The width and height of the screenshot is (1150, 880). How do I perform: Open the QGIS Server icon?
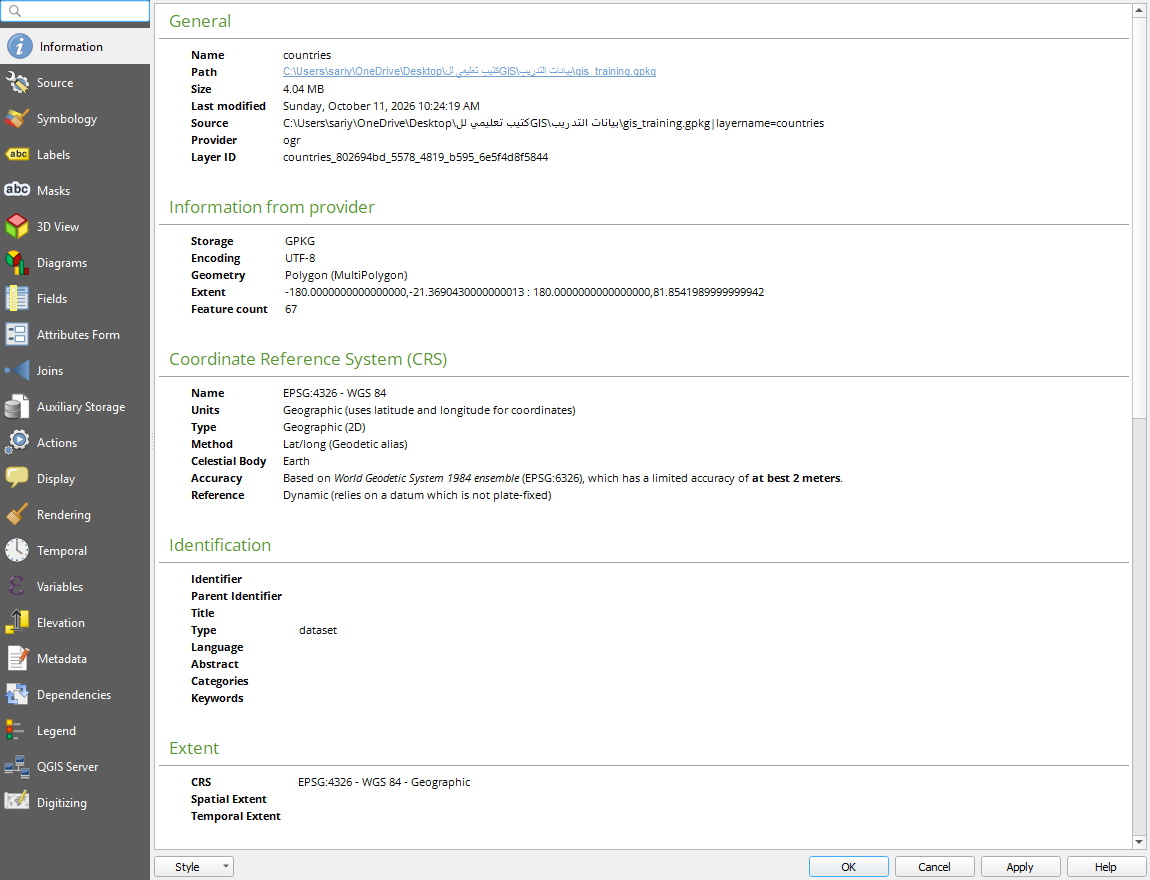(x=17, y=766)
